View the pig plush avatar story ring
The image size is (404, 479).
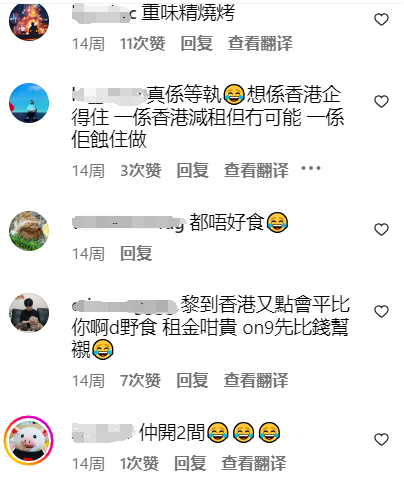(29, 440)
